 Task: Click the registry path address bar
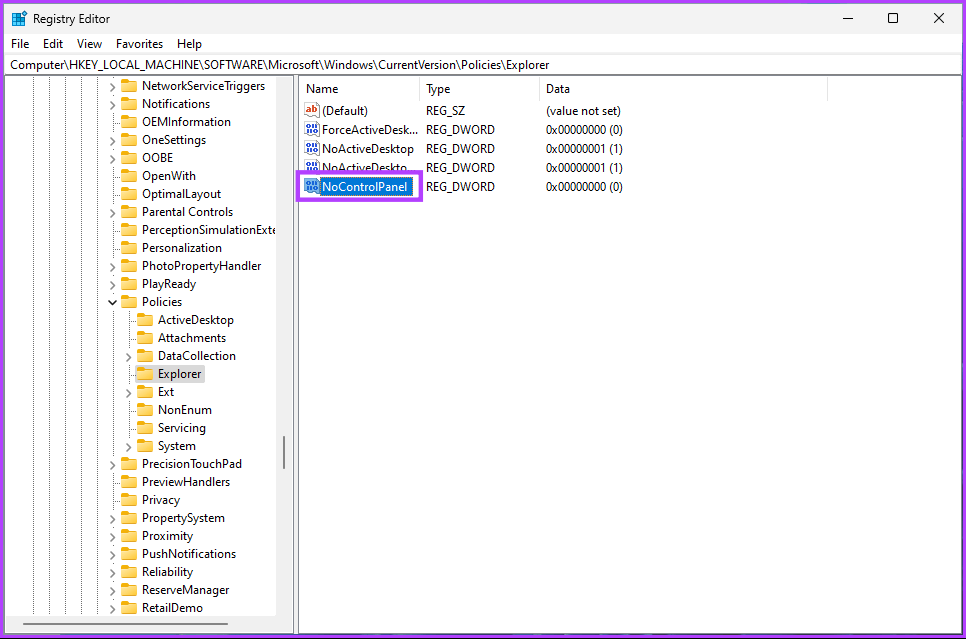pos(483,65)
